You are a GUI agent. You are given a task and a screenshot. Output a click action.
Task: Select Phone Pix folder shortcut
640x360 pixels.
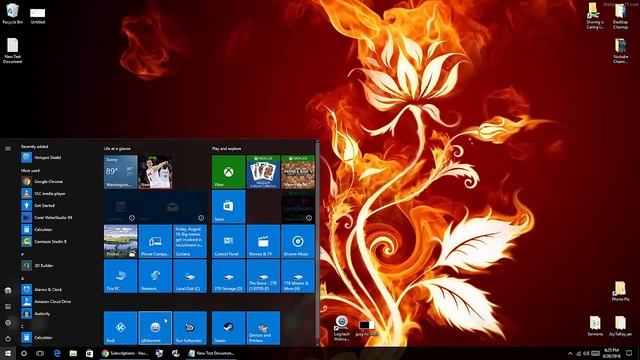620,291
